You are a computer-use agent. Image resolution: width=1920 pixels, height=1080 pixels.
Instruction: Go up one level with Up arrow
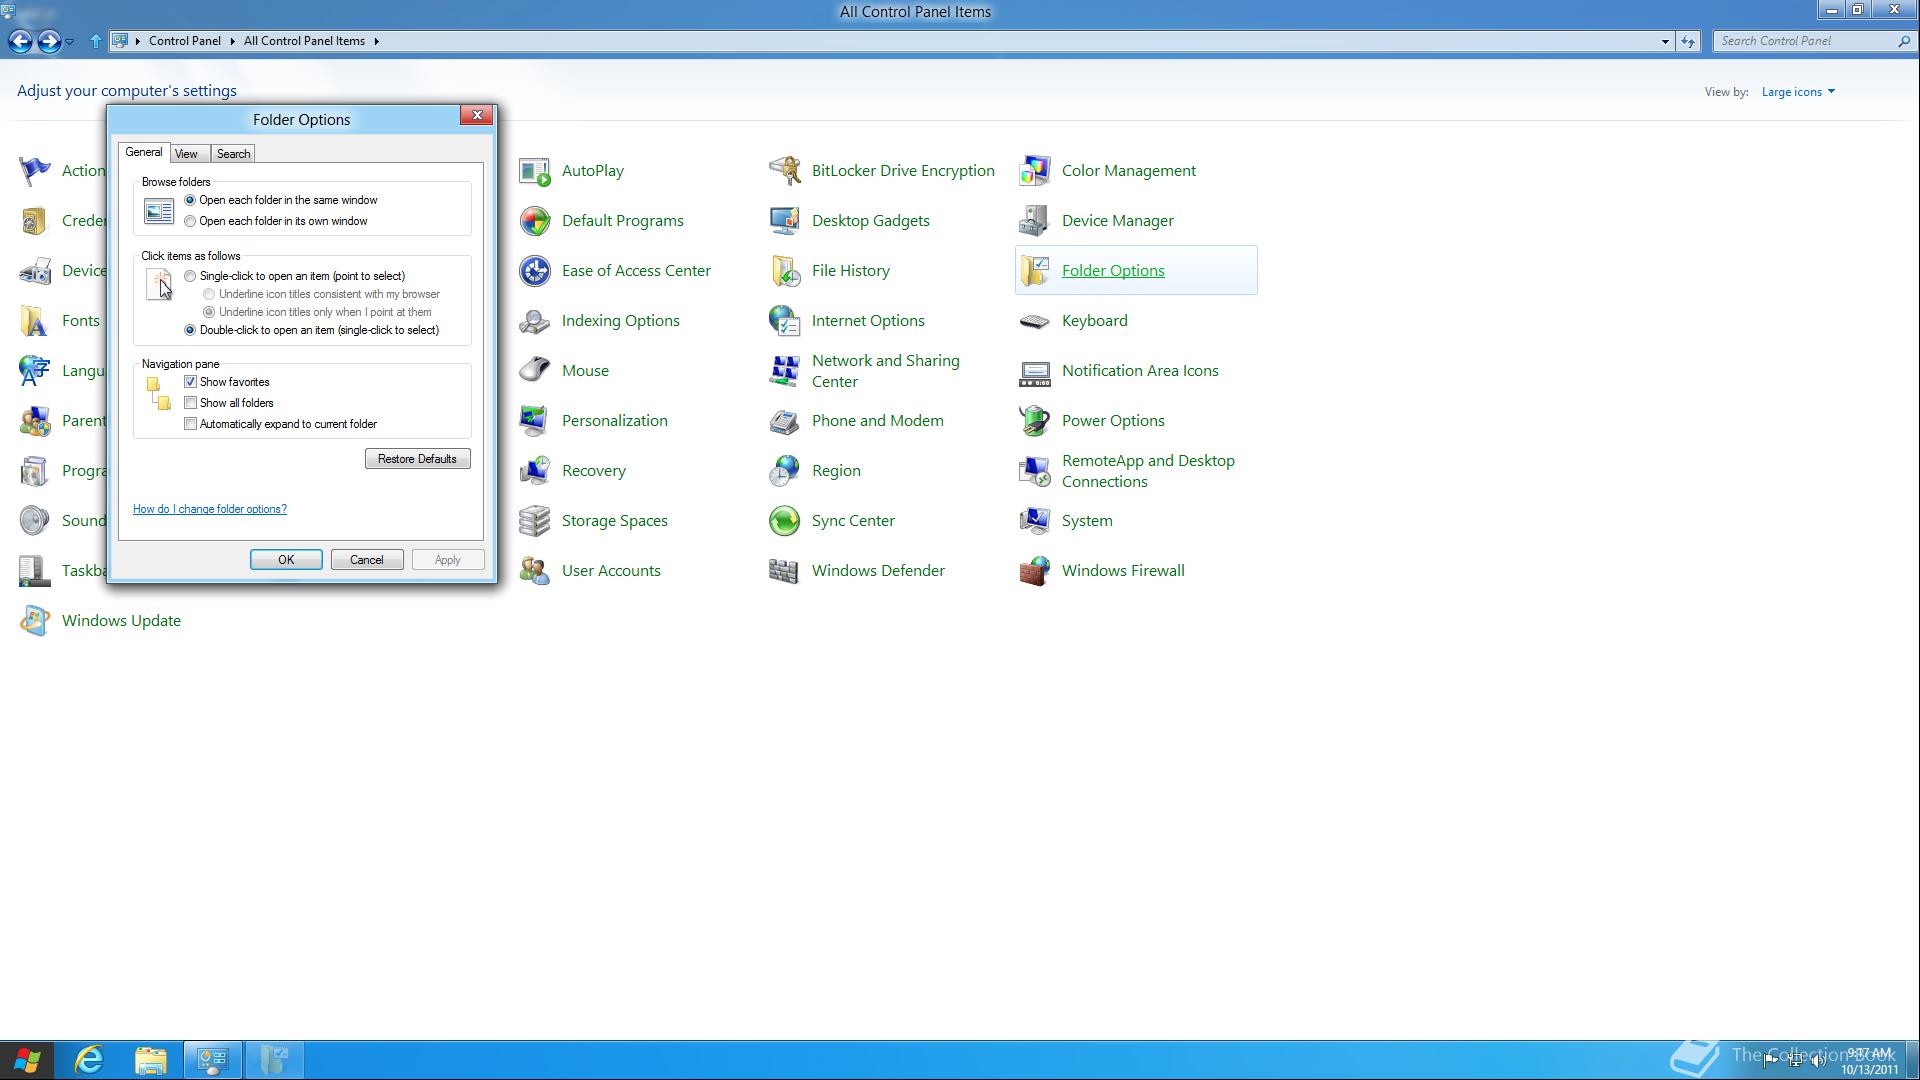click(x=95, y=41)
